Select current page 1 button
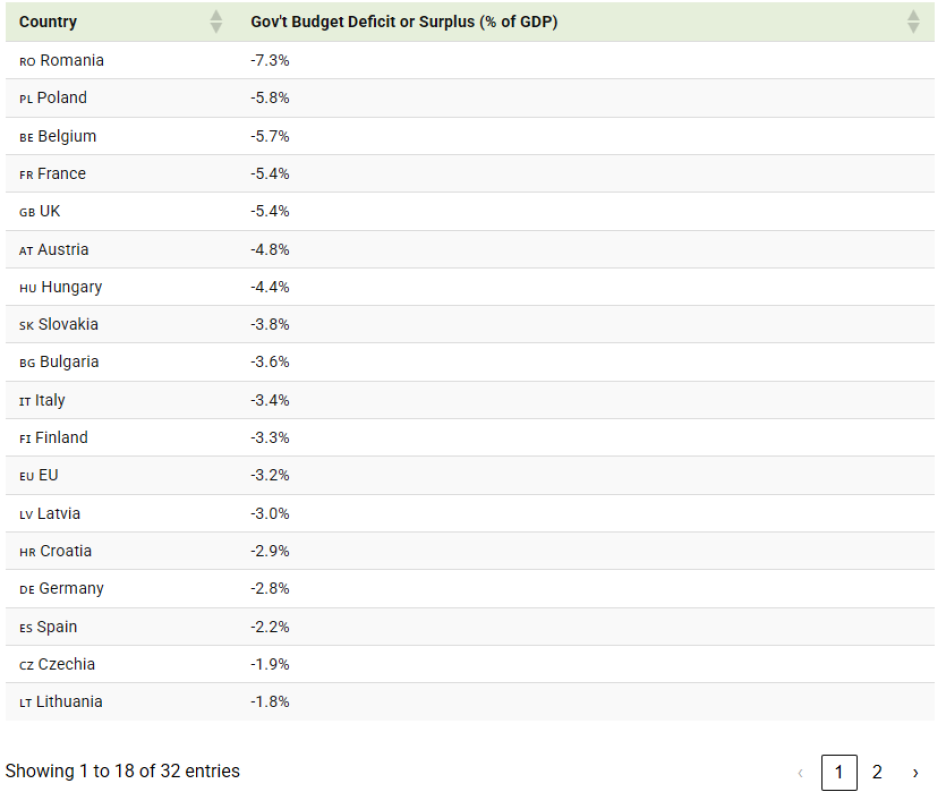This screenshot has height=792, width=946. (x=839, y=772)
